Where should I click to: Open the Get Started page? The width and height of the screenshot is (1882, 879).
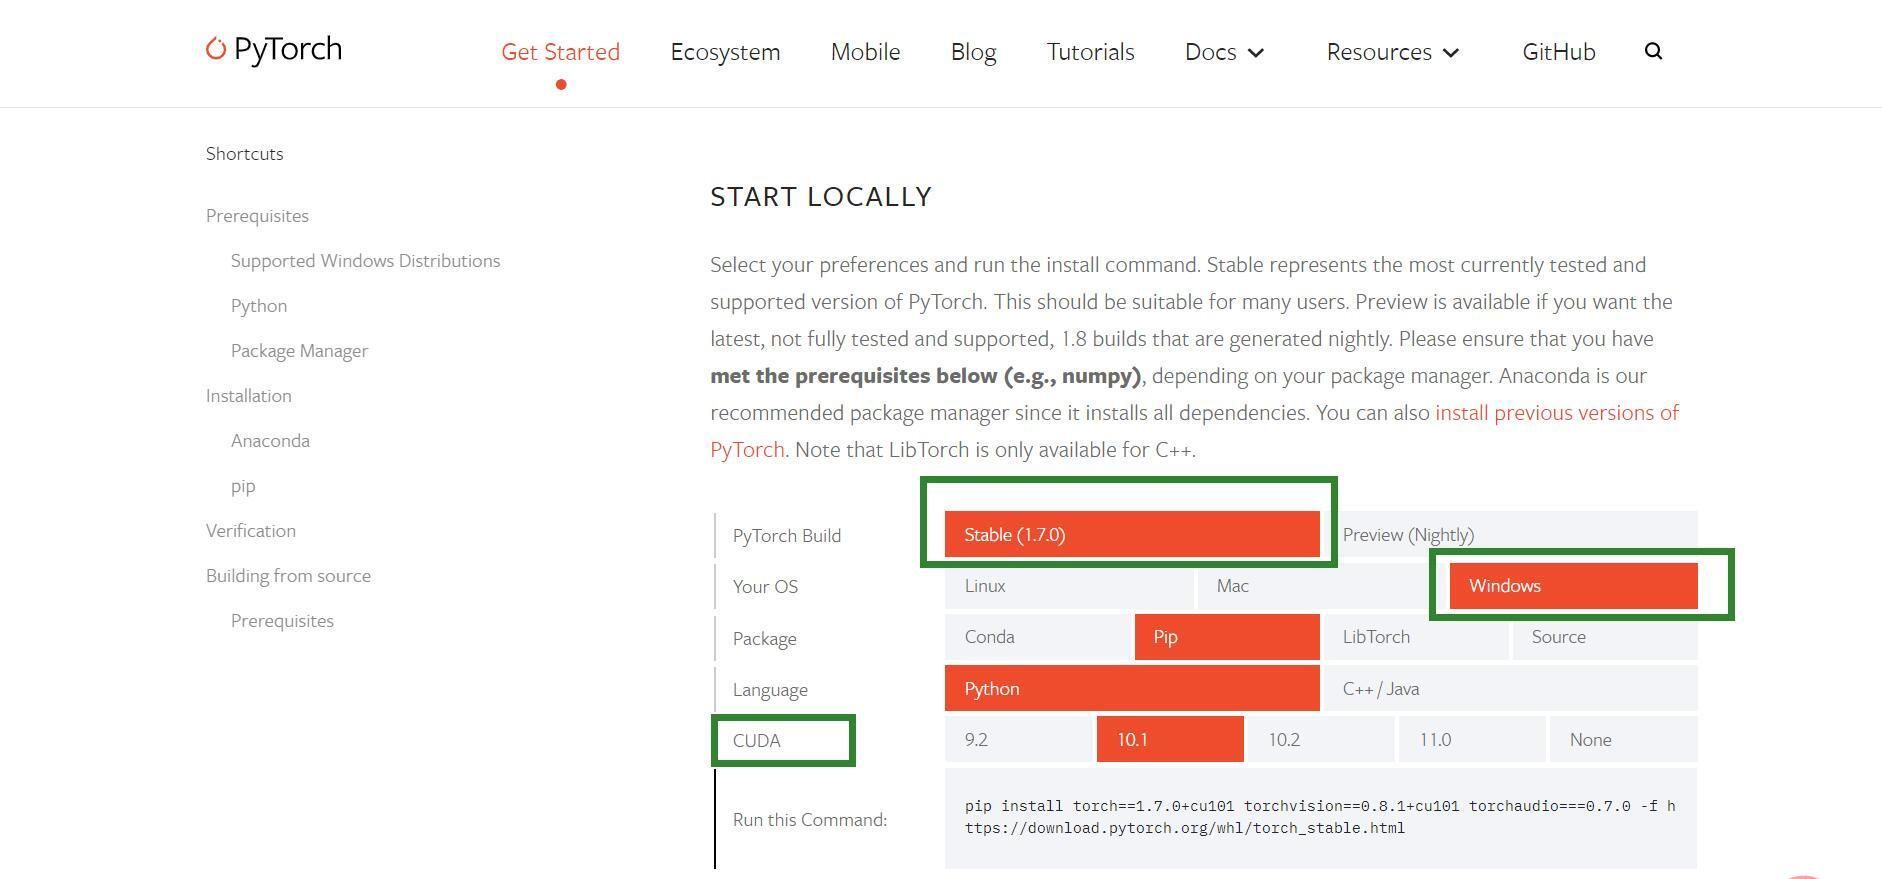click(560, 52)
